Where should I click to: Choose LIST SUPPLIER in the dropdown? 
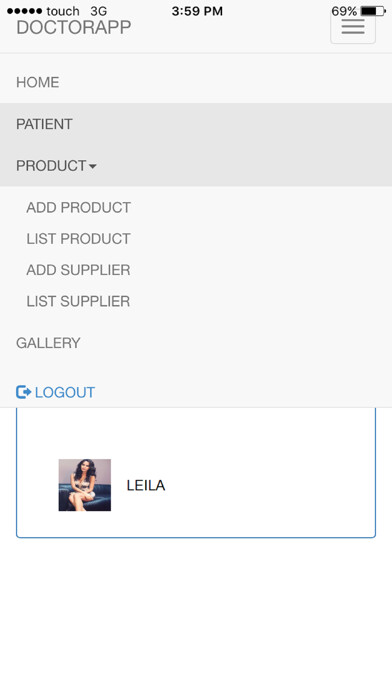(x=79, y=301)
